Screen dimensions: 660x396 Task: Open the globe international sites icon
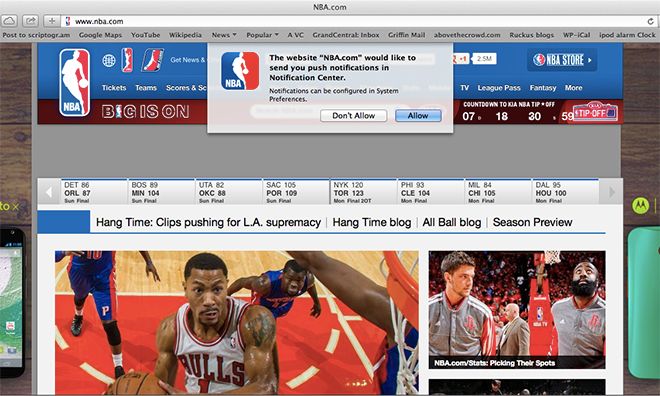[x=109, y=61]
